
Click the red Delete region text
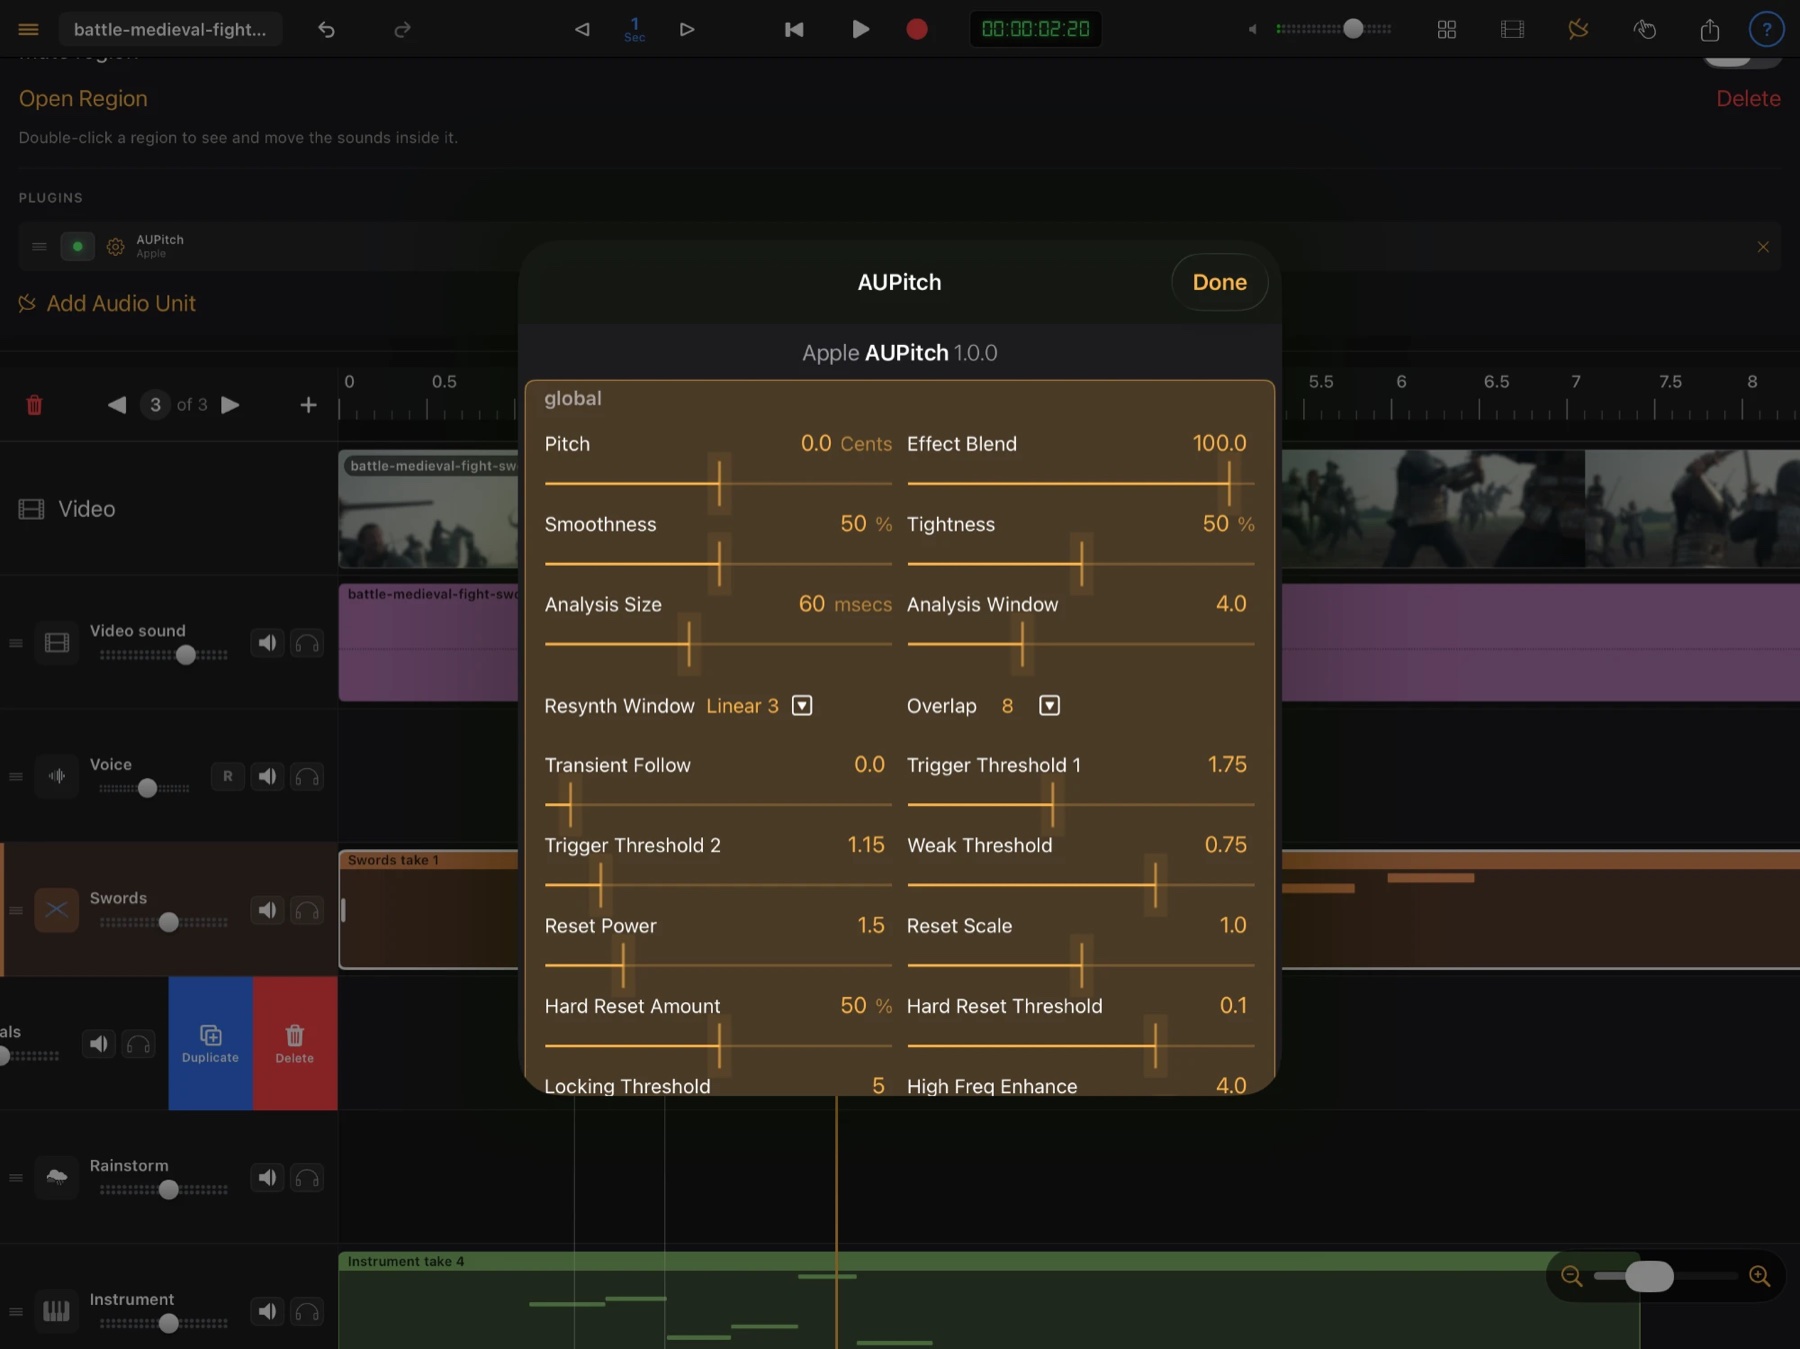(1748, 98)
